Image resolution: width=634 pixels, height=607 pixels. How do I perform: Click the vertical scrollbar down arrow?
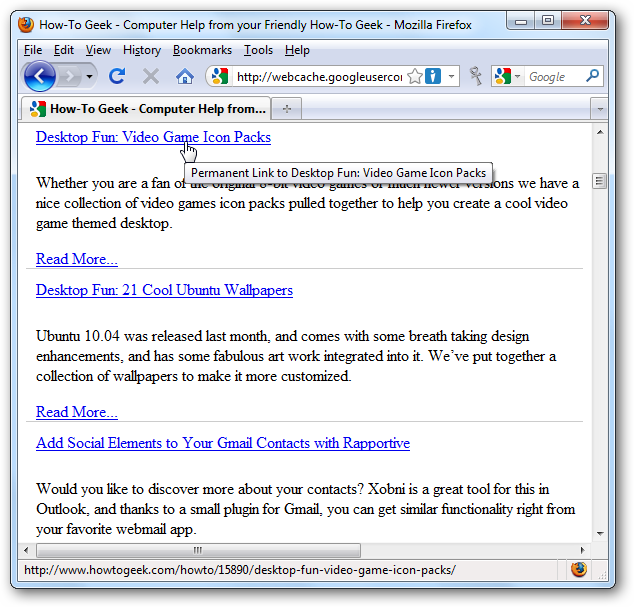coord(600,534)
